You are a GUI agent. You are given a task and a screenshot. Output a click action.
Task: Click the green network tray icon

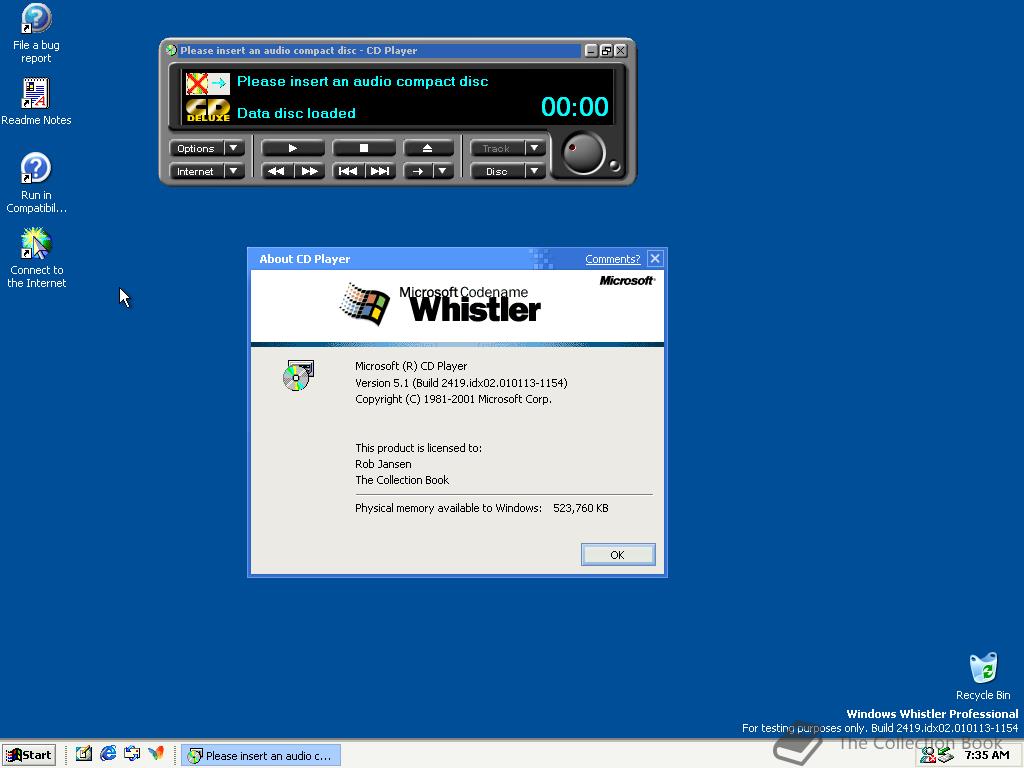click(945, 756)
